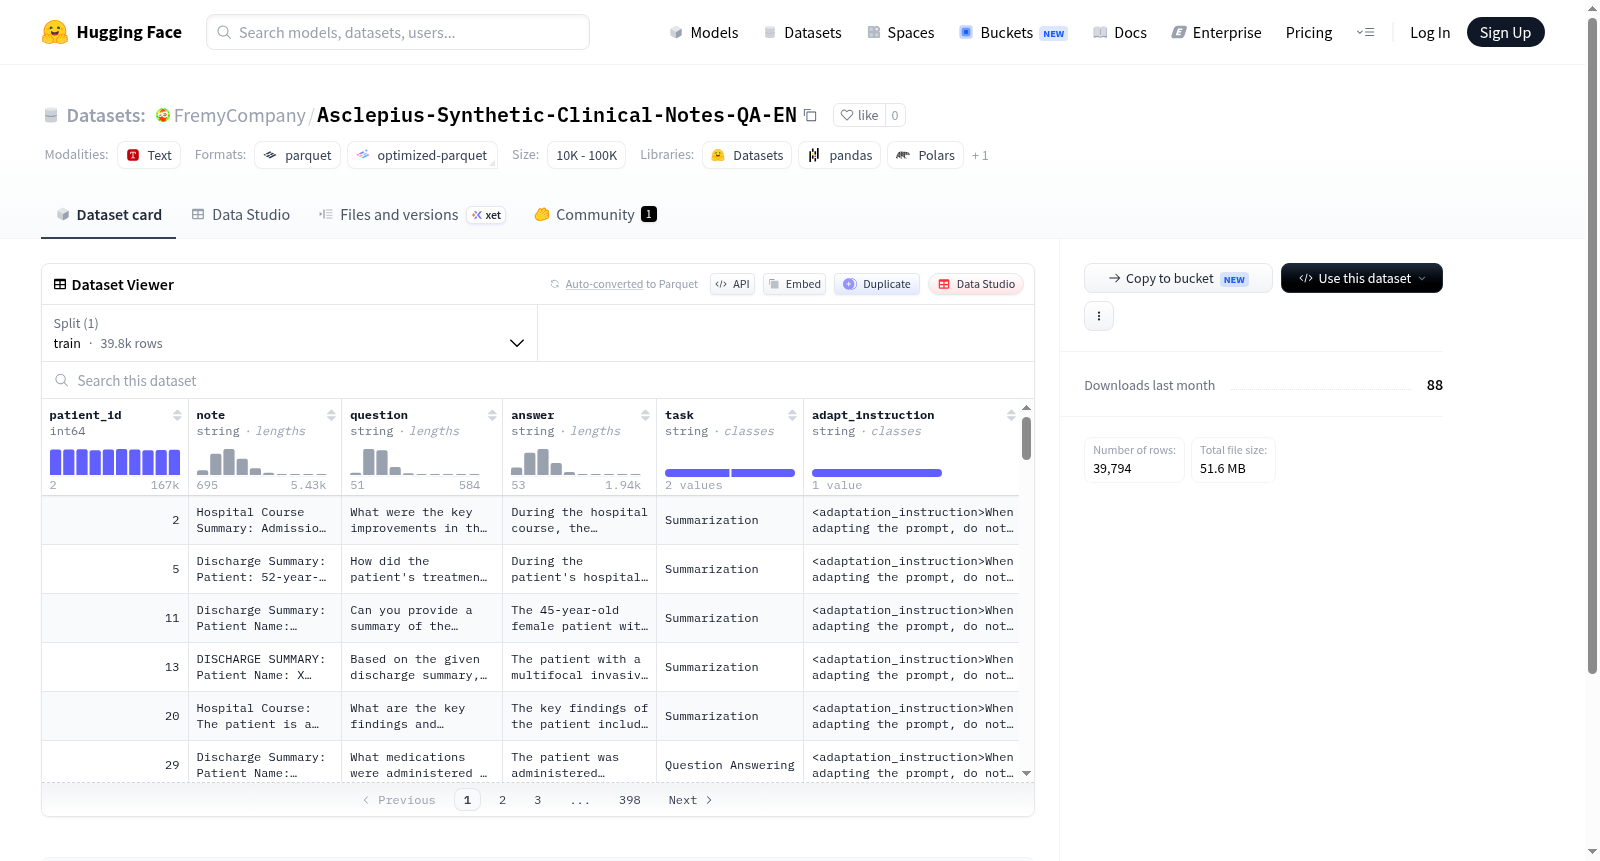Open the Dataset card tab
The width and height of the screenshot is (1600, 861).
point(108,215)
